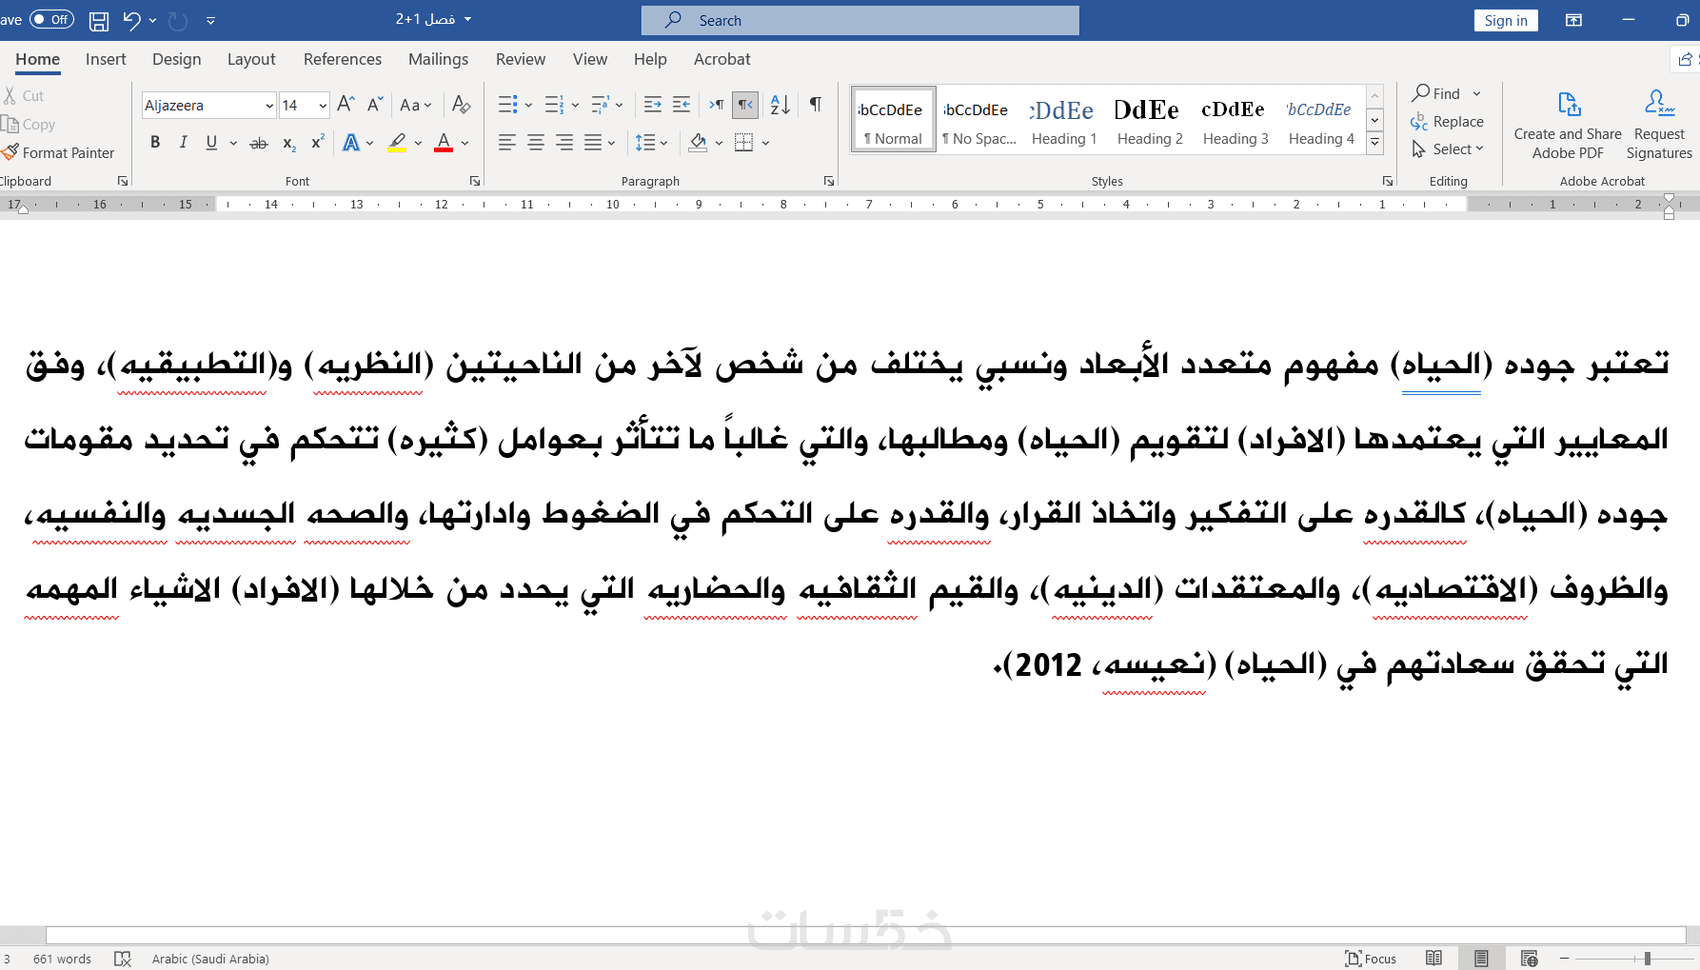Toggle Focus mode
Image resolution: width=1700 pixels, height=970 pixels.
pyautogui.click(x=1371, y=958)
